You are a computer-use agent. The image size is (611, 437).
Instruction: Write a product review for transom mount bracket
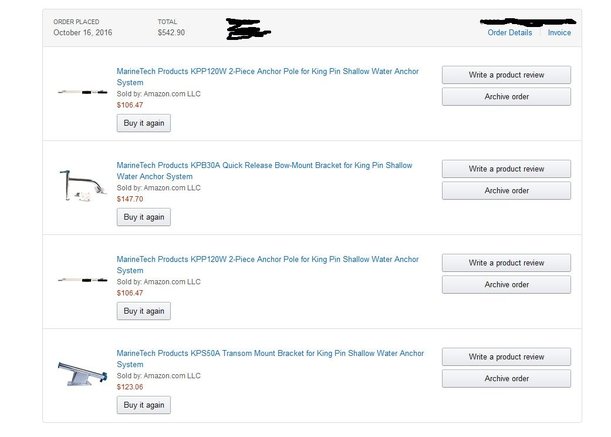point(506,357)
